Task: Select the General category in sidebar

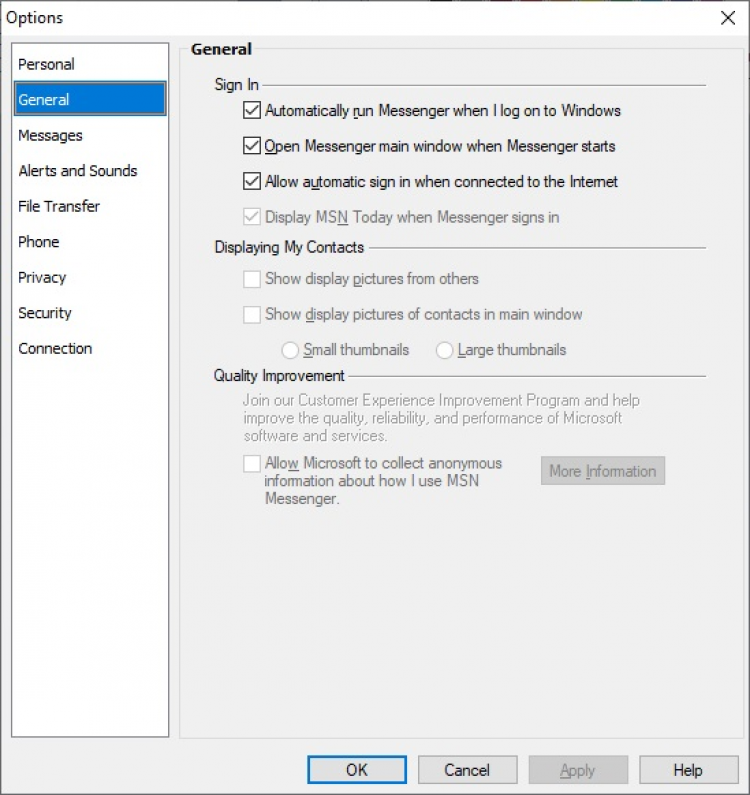Action: click(90, 98)
